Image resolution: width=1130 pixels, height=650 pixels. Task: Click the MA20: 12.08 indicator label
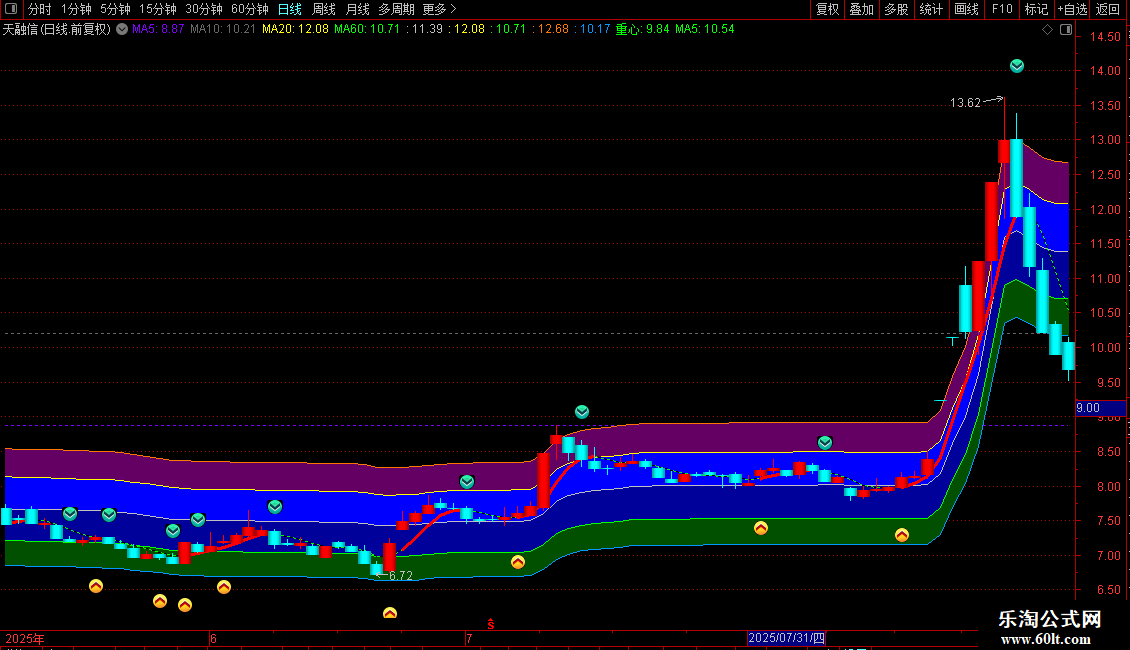(x=295, y=30)
